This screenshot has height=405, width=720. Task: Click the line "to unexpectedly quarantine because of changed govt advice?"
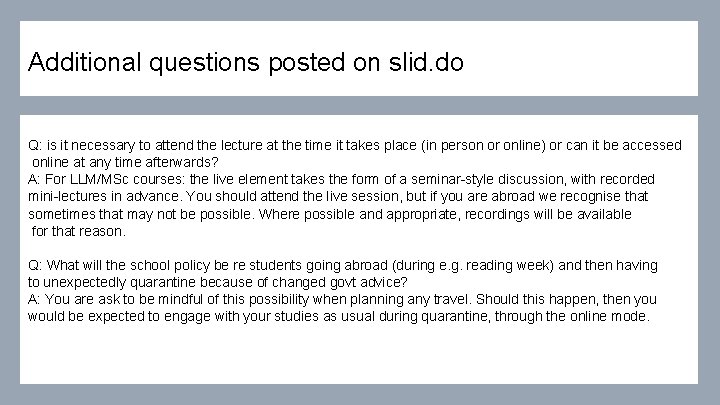(x=218, y=282)
